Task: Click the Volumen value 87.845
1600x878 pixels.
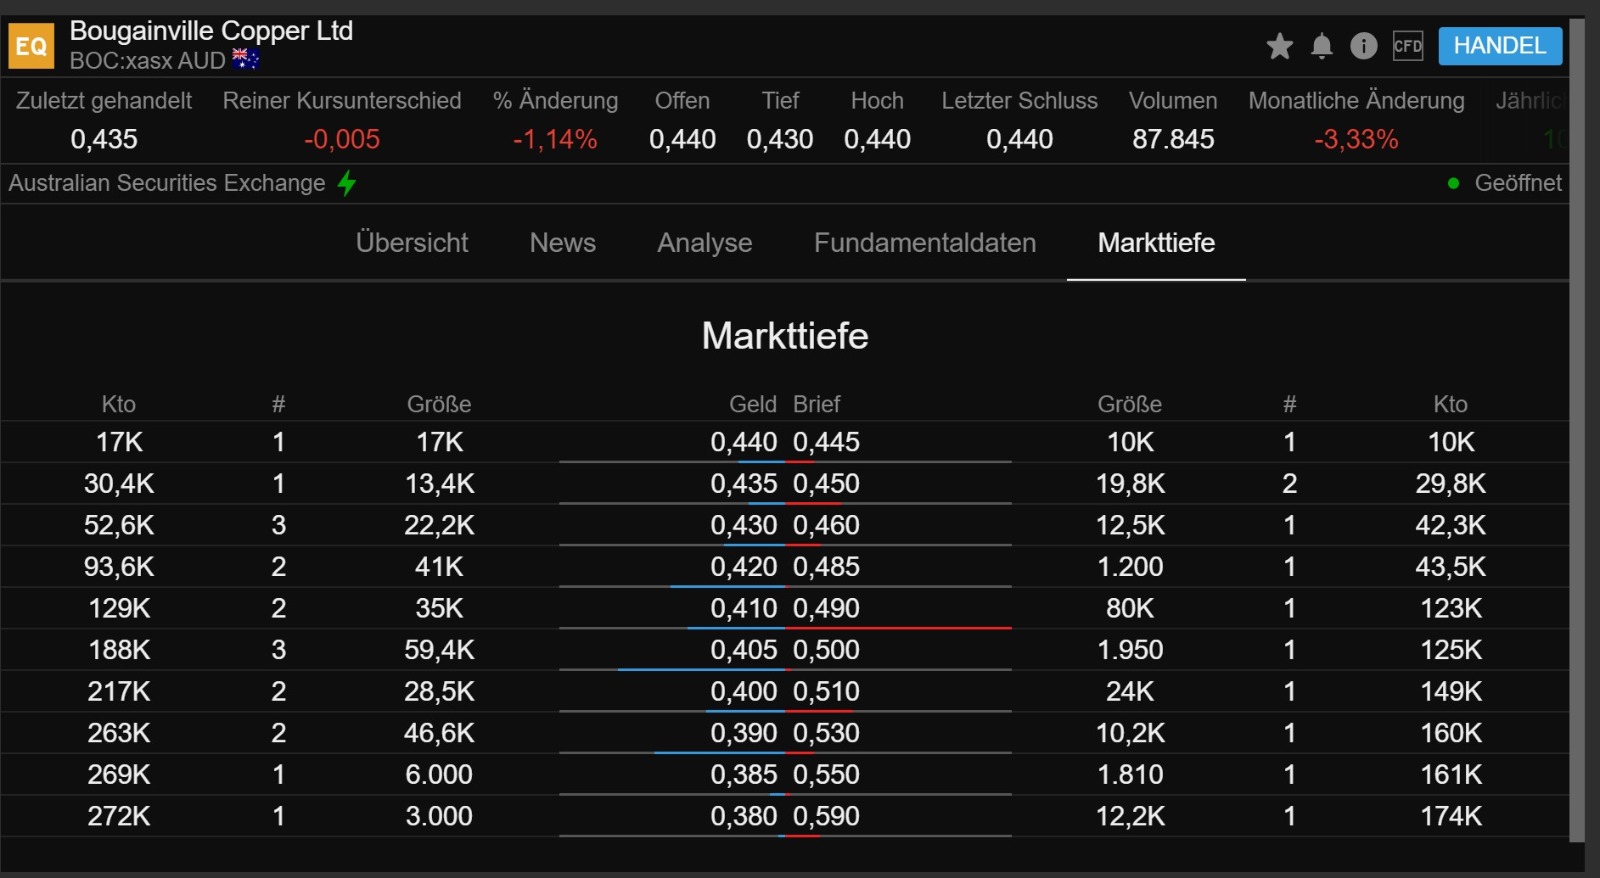Action: click(x=1173, y=139)
